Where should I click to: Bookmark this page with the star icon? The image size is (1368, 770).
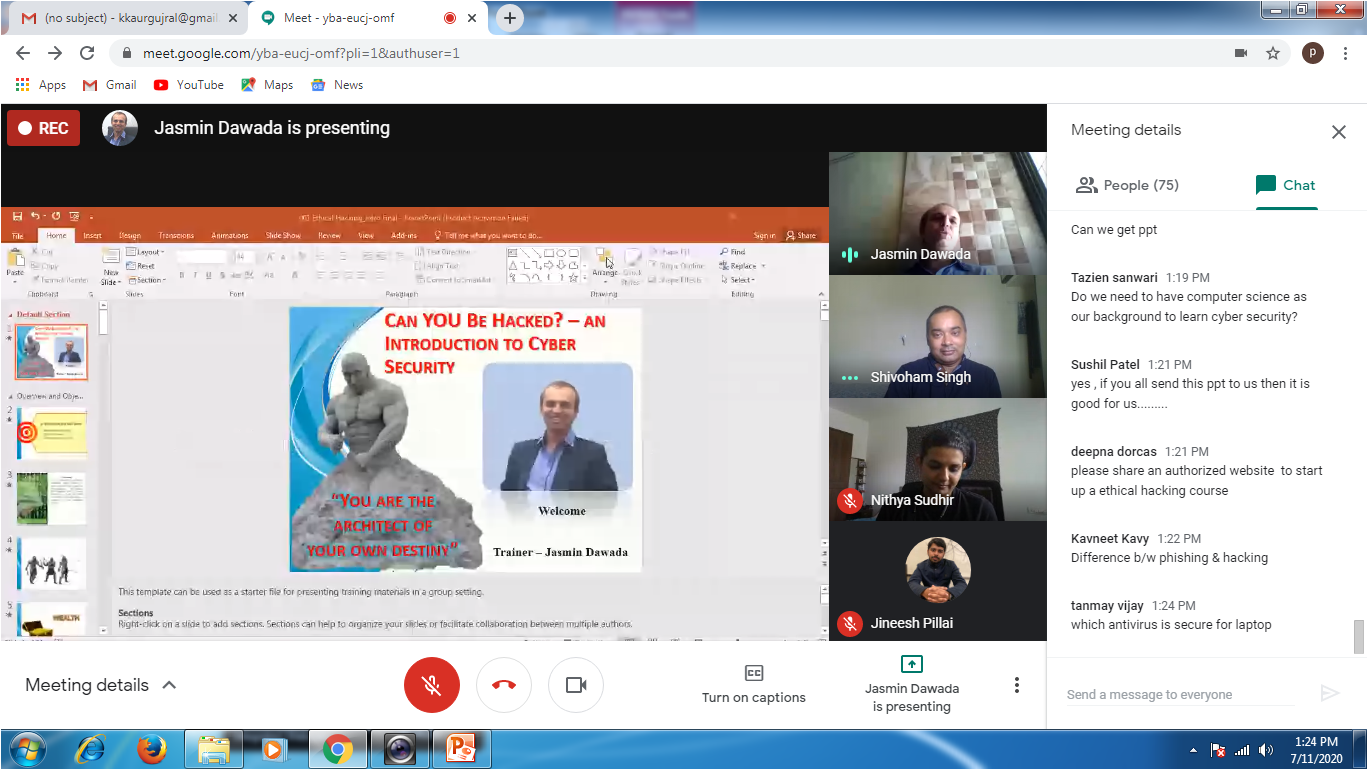point(1273,53)
